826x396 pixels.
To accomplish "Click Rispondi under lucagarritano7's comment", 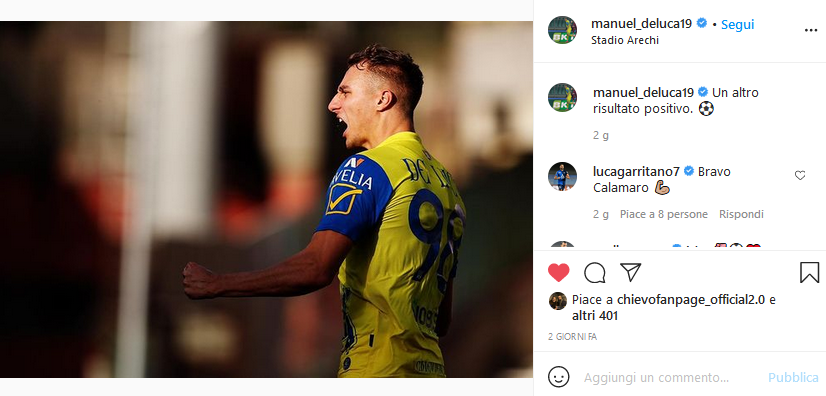I will coord(741,214).
